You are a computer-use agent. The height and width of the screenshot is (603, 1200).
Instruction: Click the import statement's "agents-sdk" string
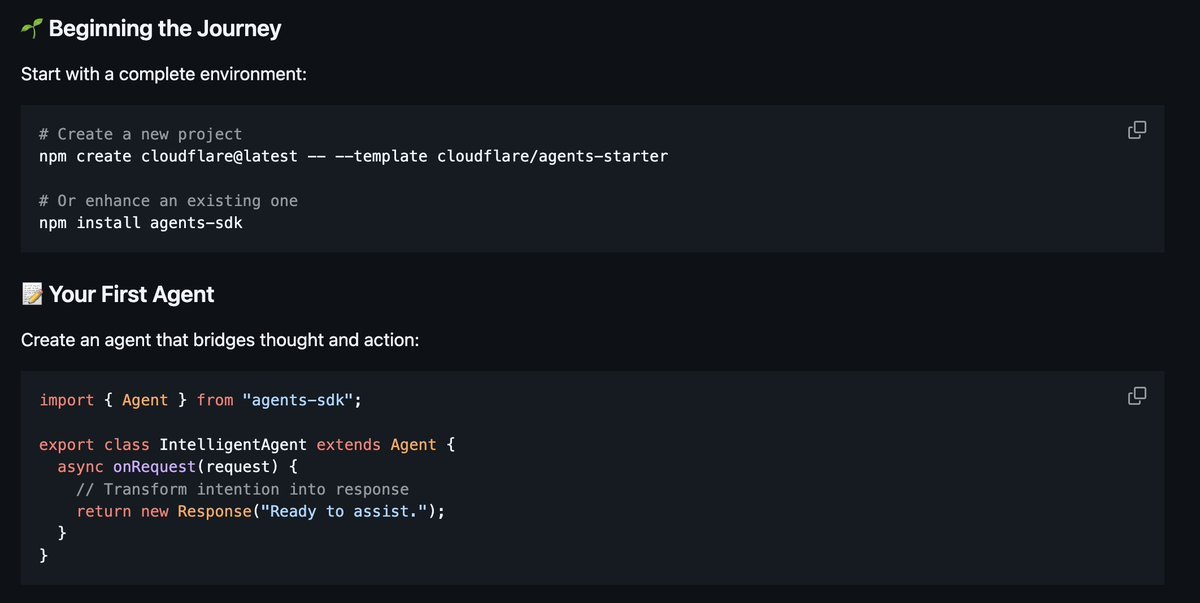pos(297,400)
